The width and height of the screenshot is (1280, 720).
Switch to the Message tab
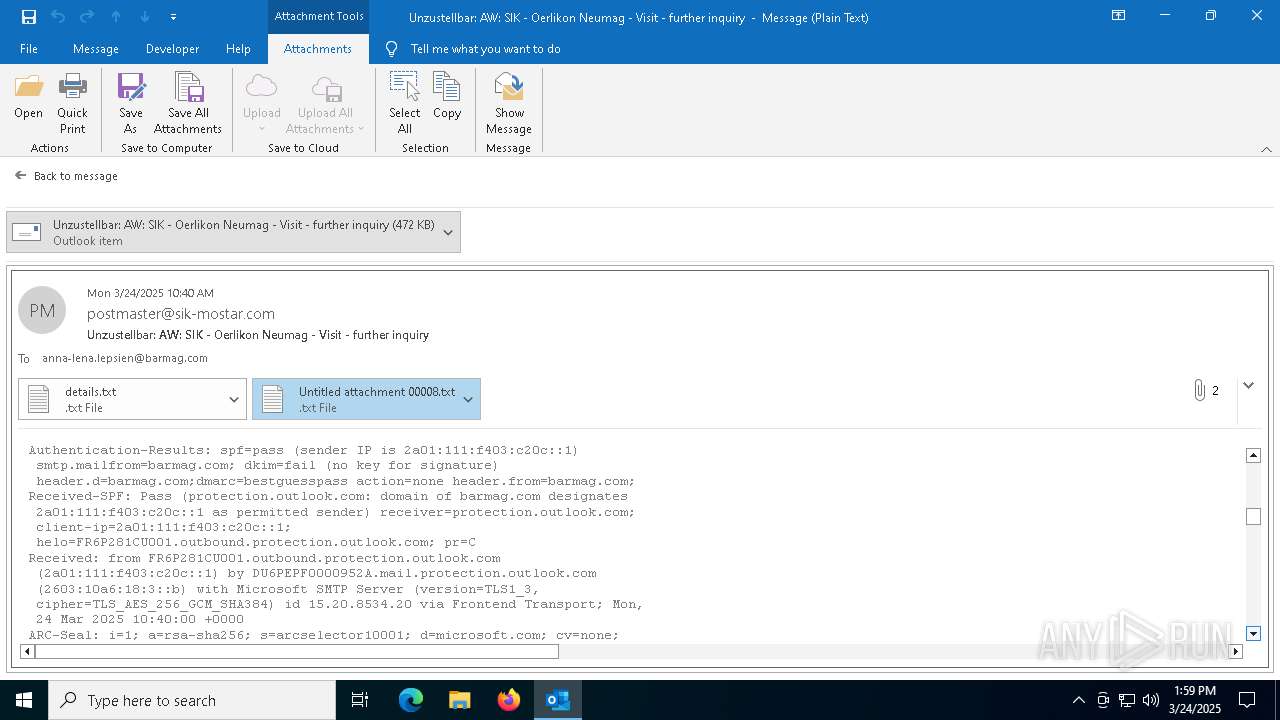click(96, 49)
